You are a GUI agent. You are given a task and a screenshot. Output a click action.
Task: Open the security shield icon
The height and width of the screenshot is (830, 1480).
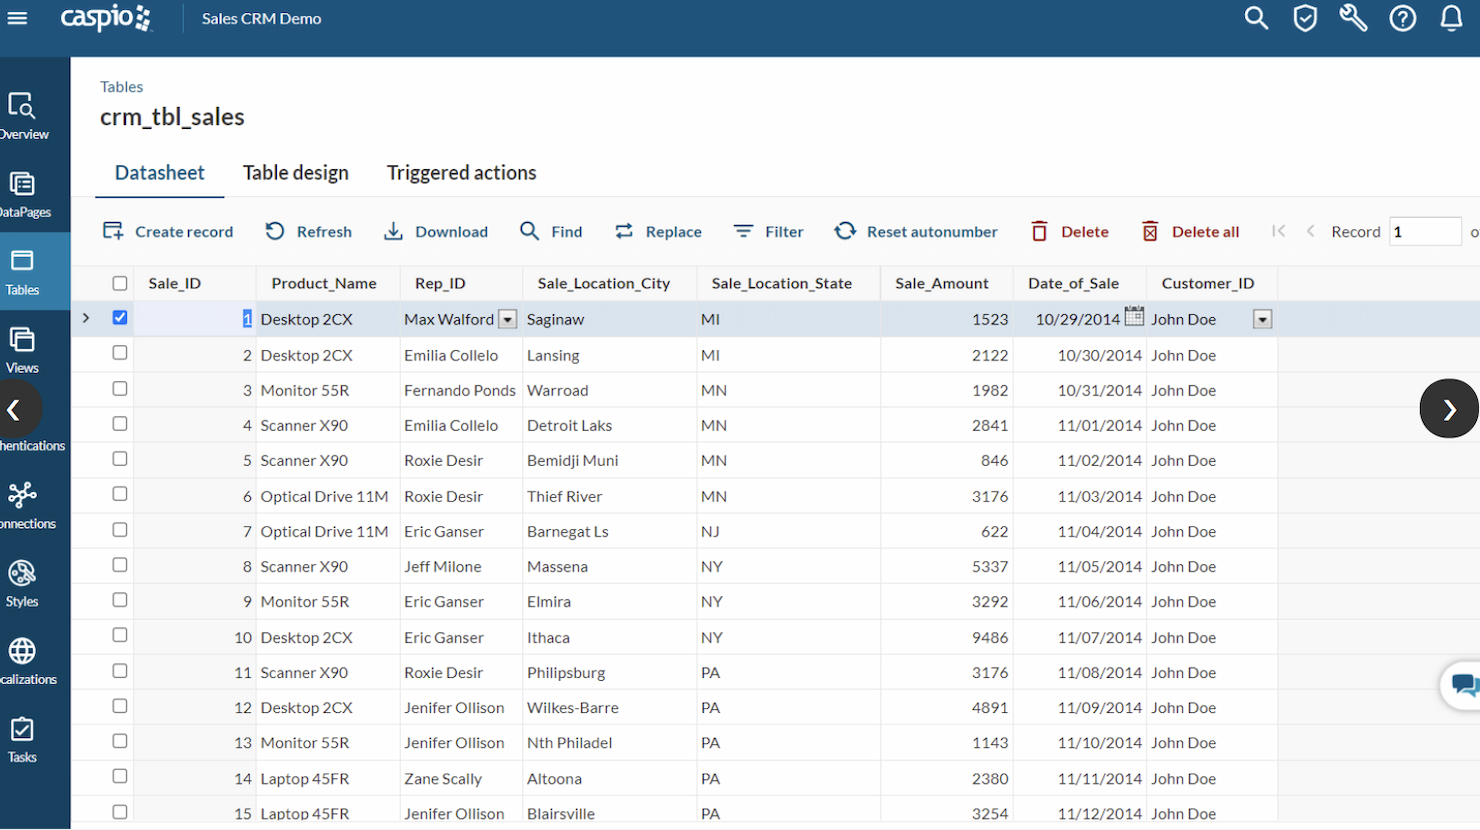[1305, 18]
